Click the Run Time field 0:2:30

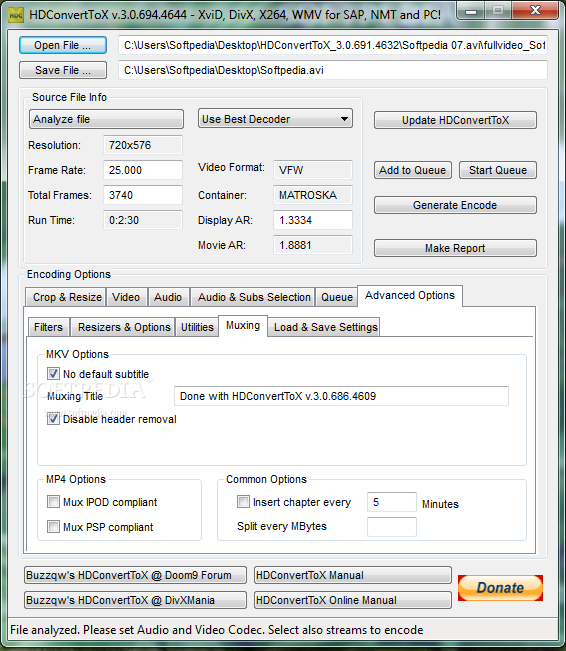(x=143, y=220)
